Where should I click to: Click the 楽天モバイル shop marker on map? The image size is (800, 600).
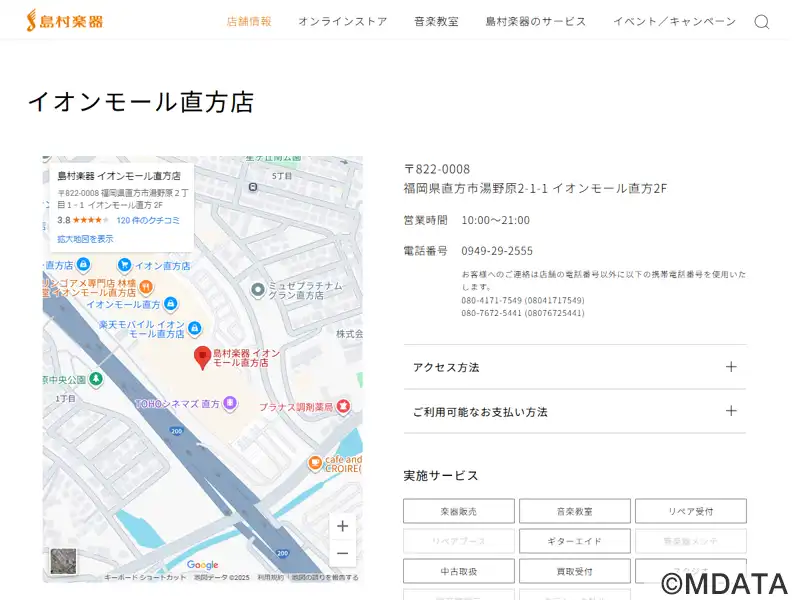point(194,328)
